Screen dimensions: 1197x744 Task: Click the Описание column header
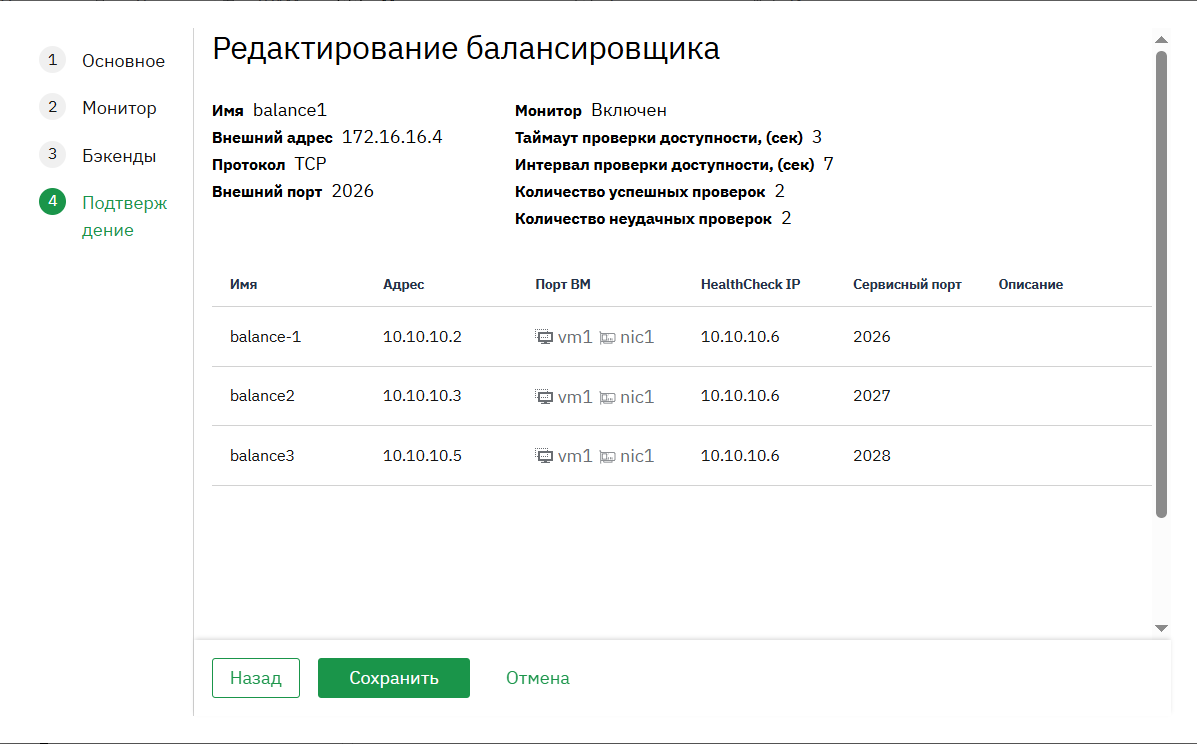(x=1031, y=285)
